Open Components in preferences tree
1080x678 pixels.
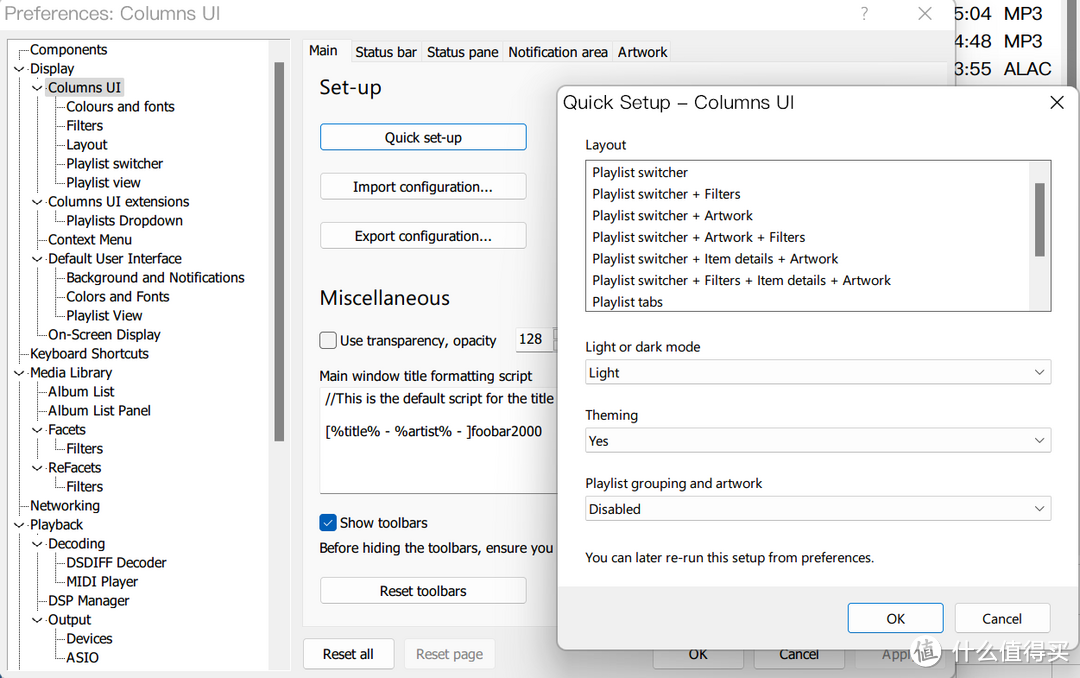coord(69,50)
